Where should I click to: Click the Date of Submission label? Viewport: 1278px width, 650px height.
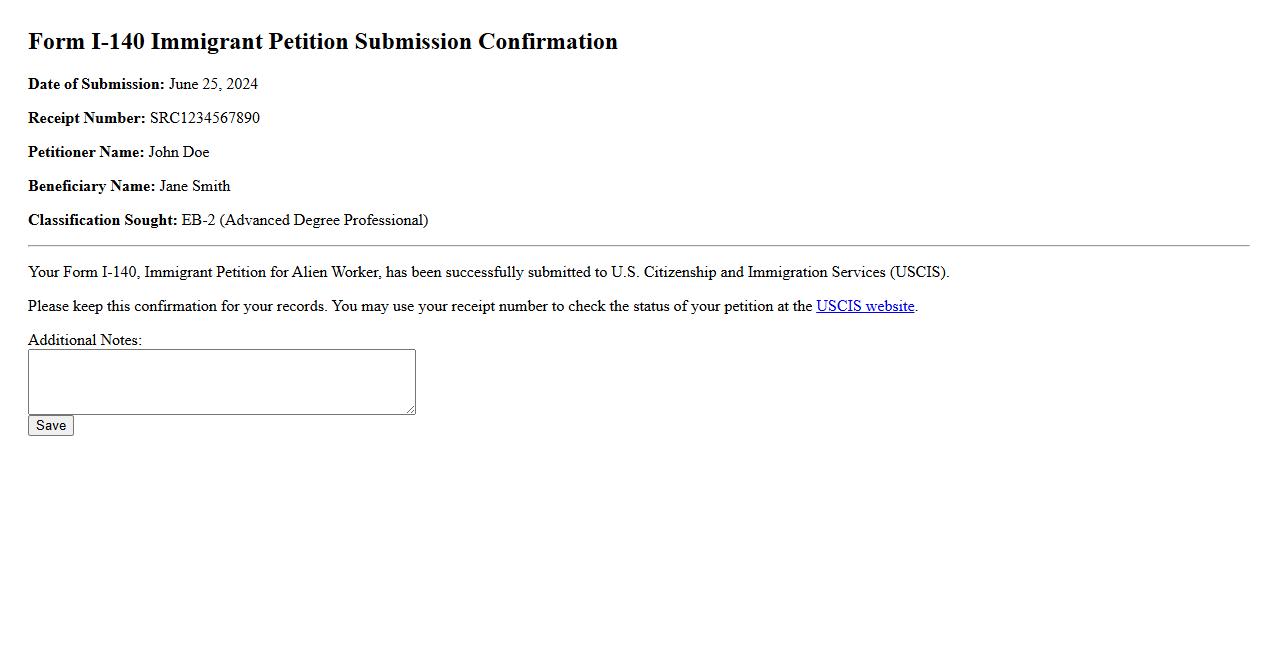click(96, 84)
